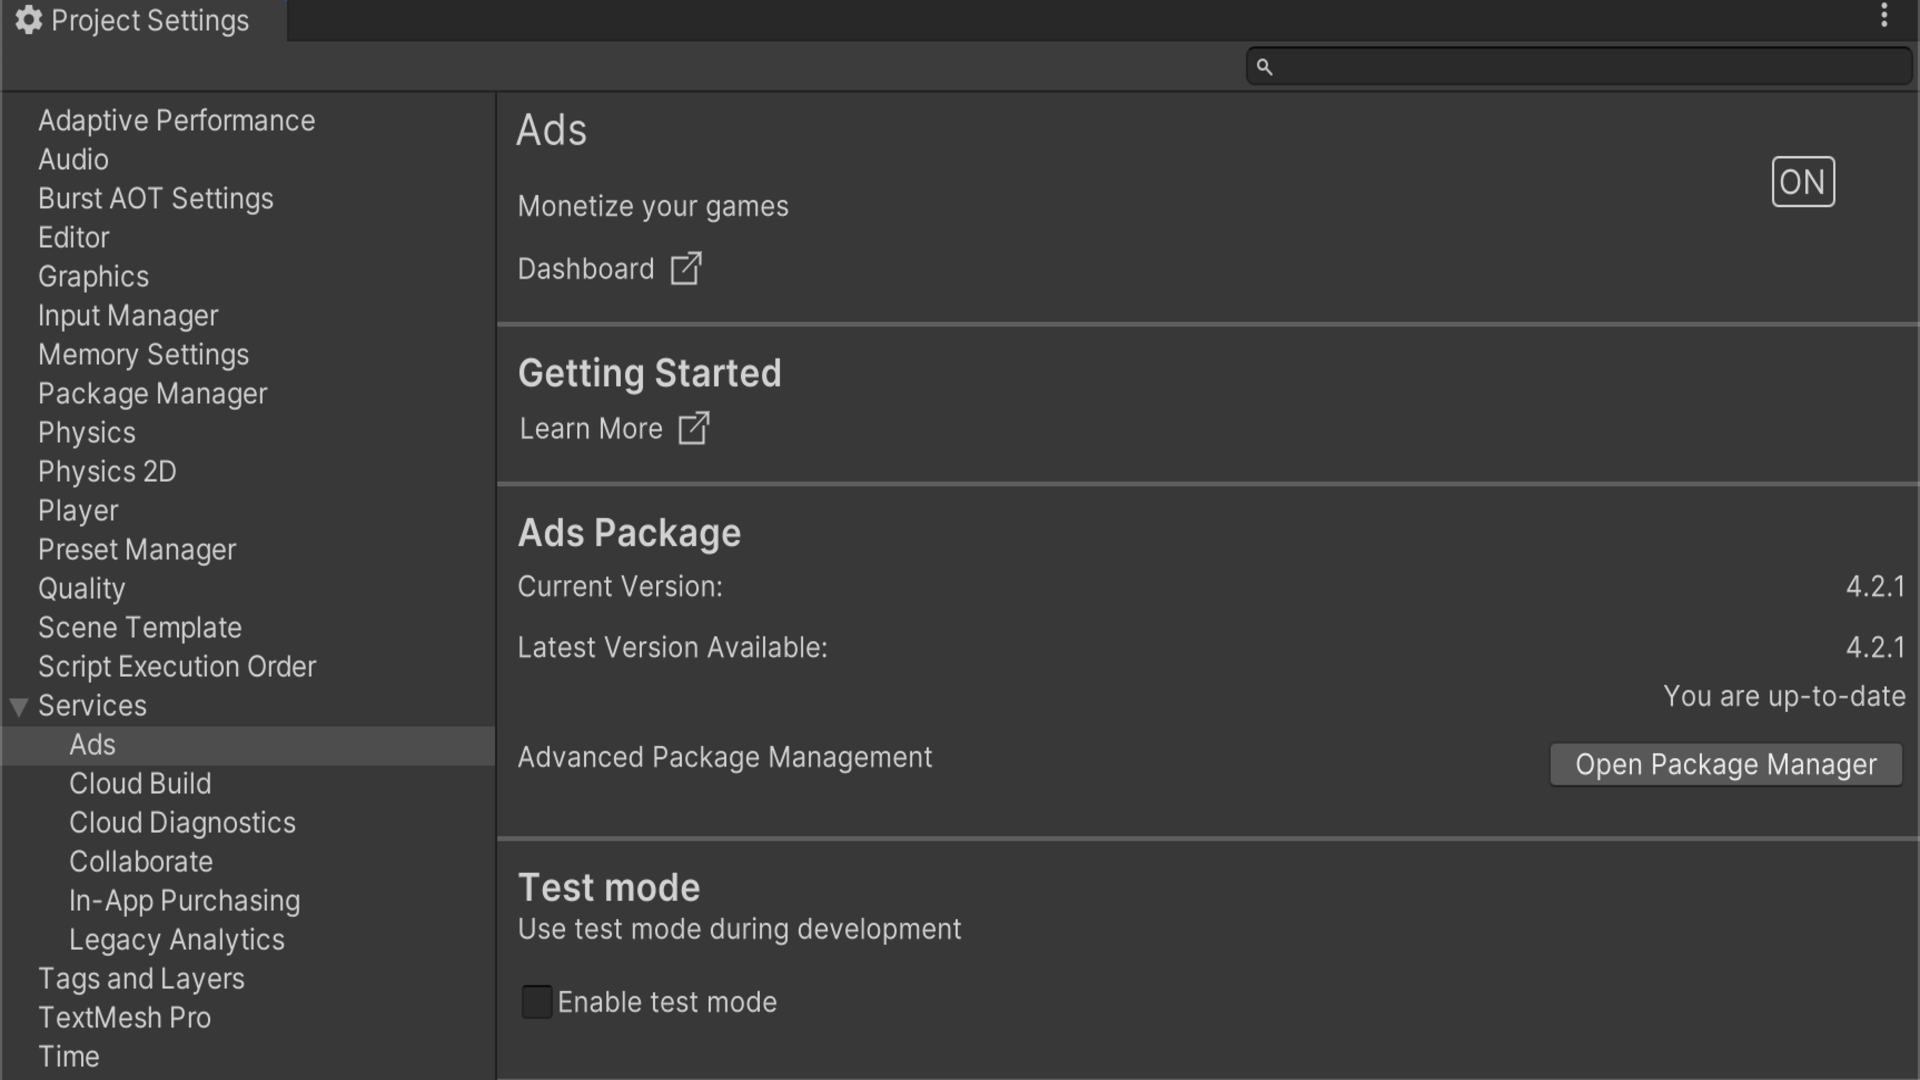The image size is (1920, 1080).
Task: Open the Player settings page
Action: tap(77, 510)
